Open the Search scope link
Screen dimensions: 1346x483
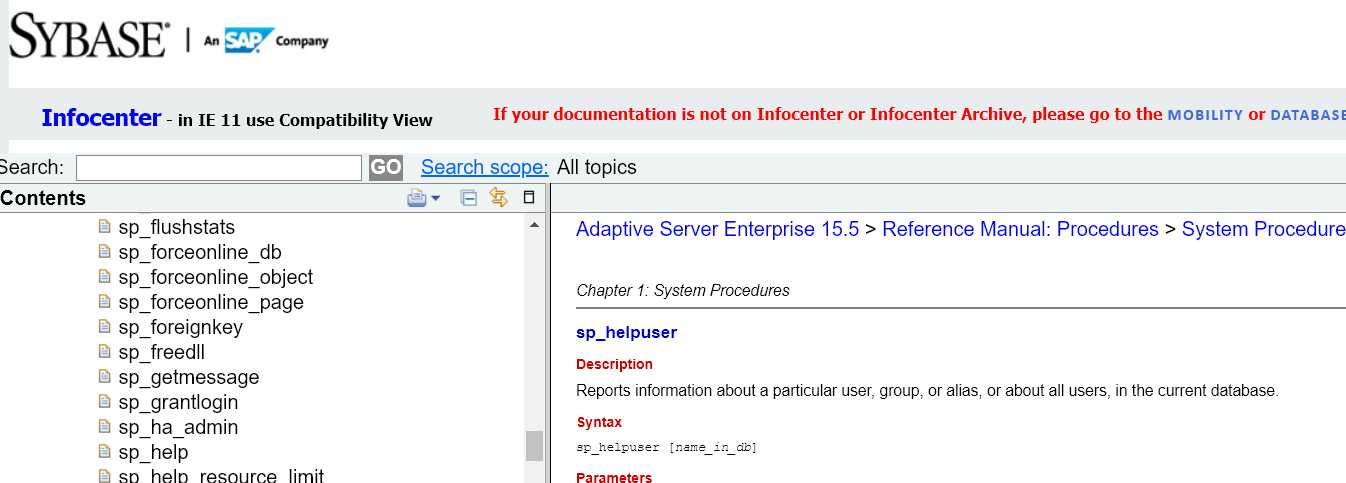(x=485, y=167)
